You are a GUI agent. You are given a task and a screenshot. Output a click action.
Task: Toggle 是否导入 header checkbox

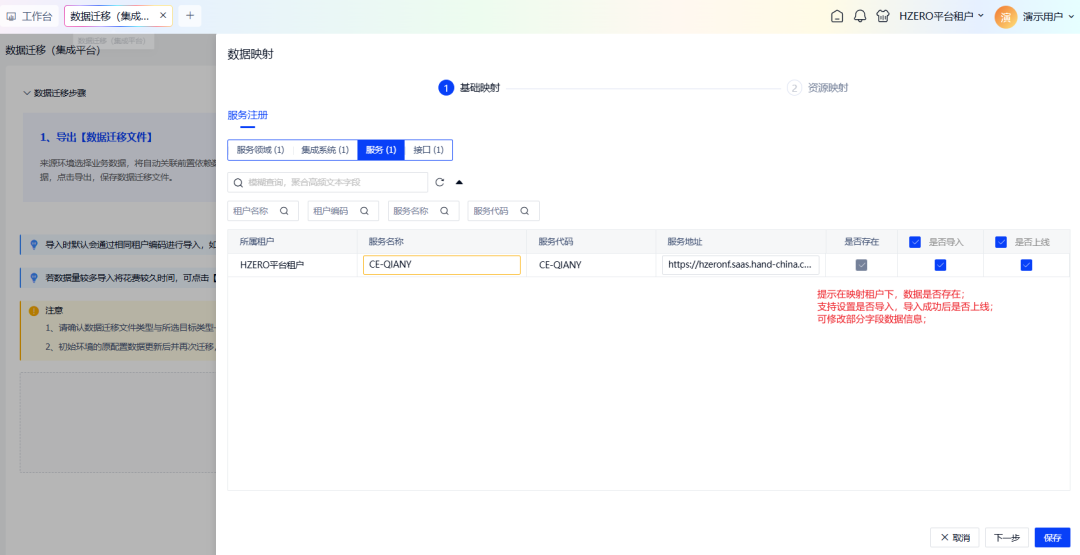[x=915, y=242]
